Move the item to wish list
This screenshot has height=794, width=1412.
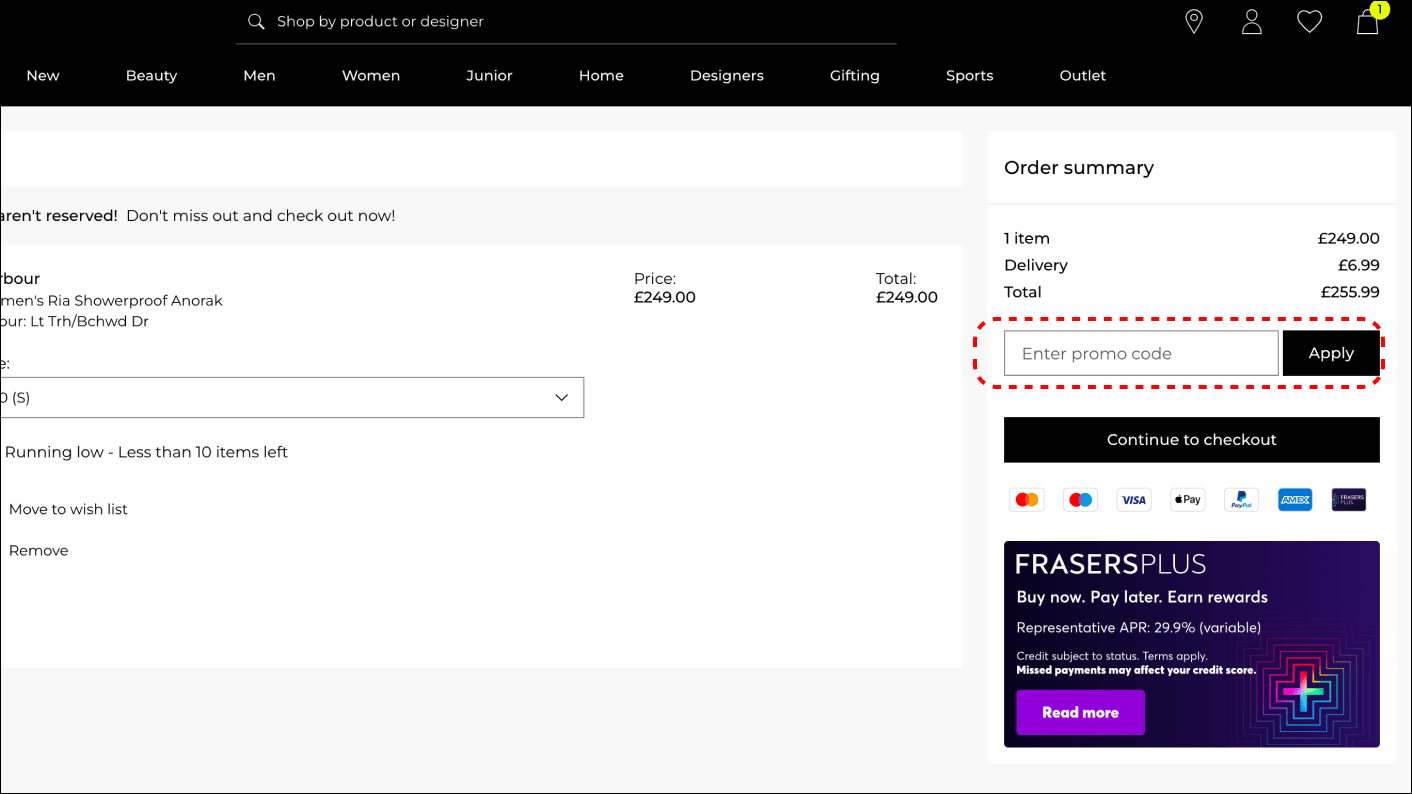(x=68, y=509)
